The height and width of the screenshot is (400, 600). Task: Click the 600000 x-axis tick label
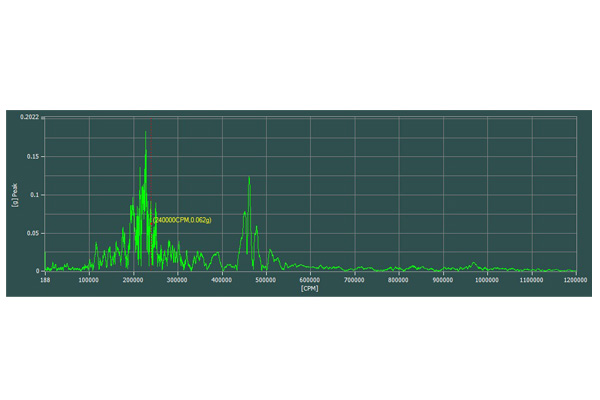tap(310, 280)
